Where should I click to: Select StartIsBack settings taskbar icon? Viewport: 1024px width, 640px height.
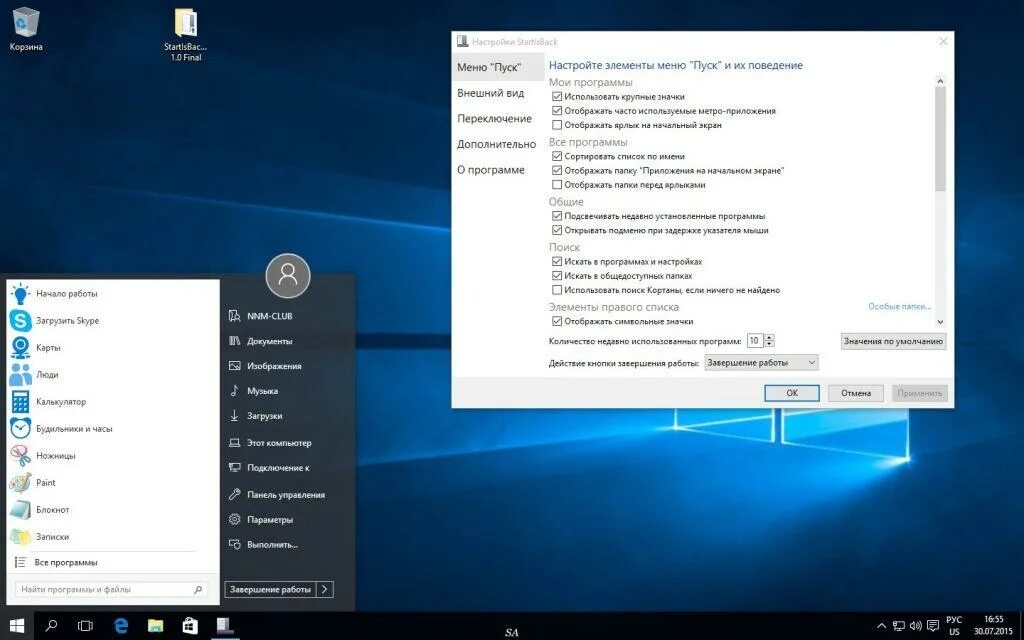tap(225, 626)
